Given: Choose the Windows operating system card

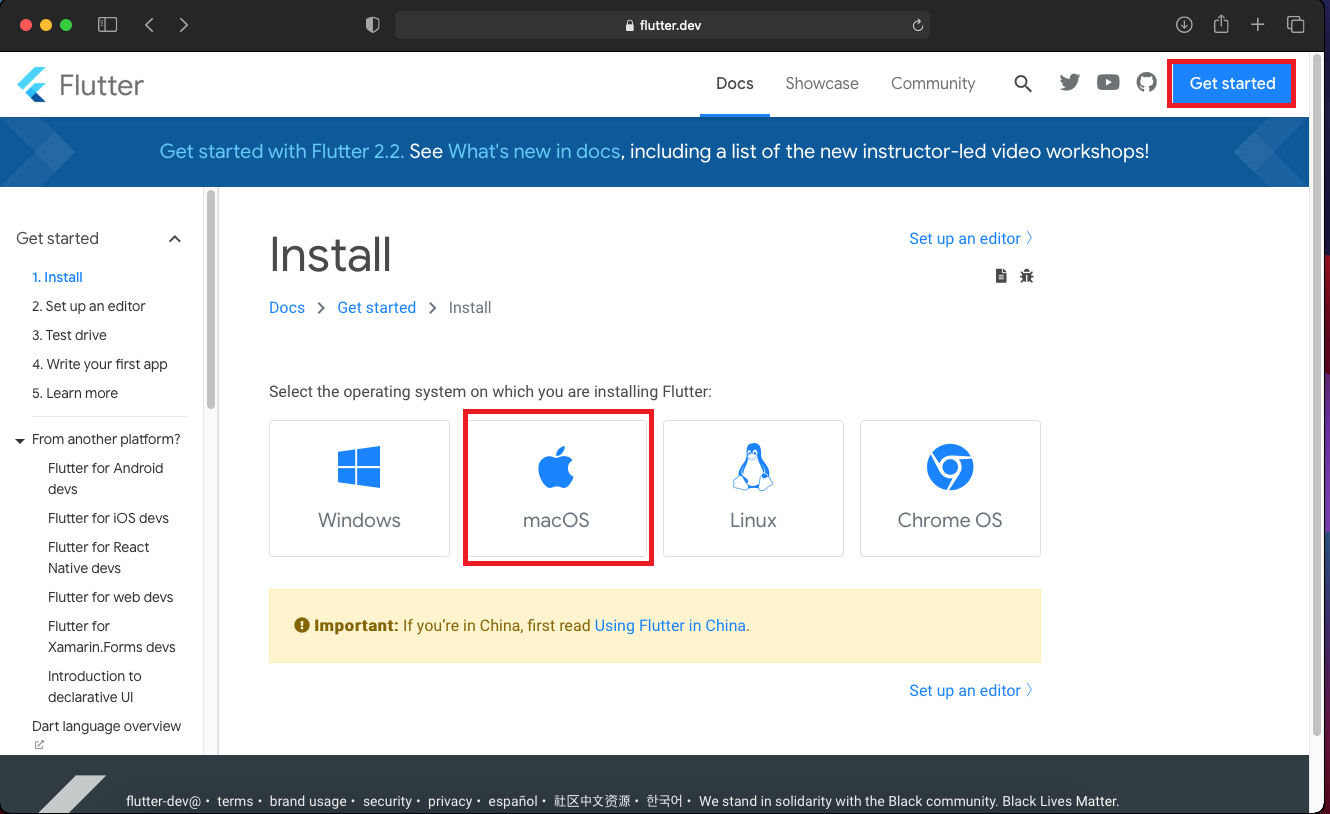Looking at the screenshot, I should pos(359,488).
